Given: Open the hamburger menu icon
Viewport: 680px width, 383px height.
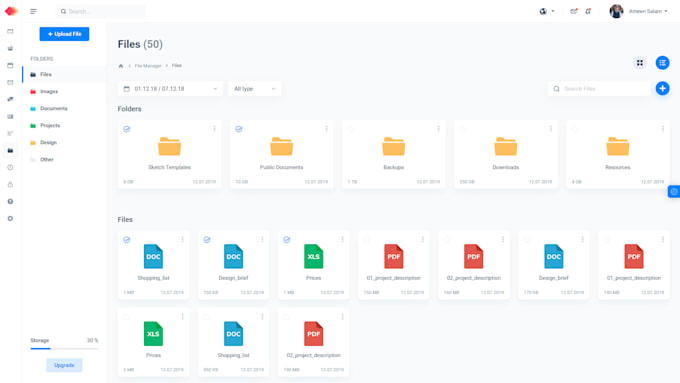Looking at the screenshot, I should click(33, 11).
